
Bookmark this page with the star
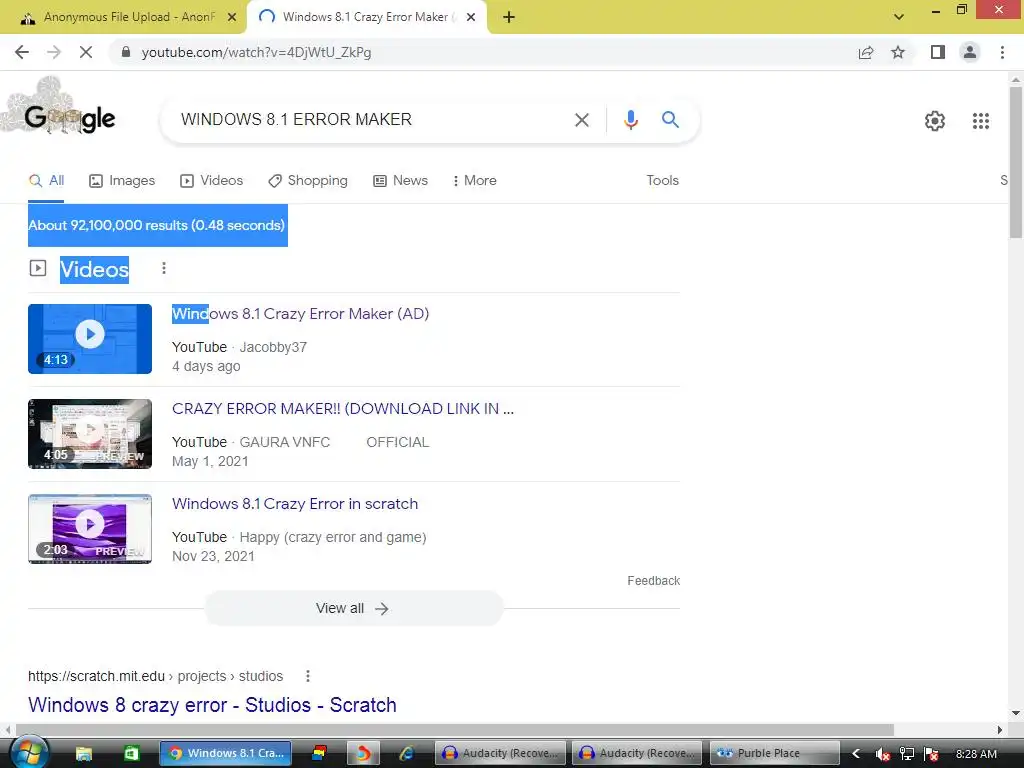(x=898, y=52)
